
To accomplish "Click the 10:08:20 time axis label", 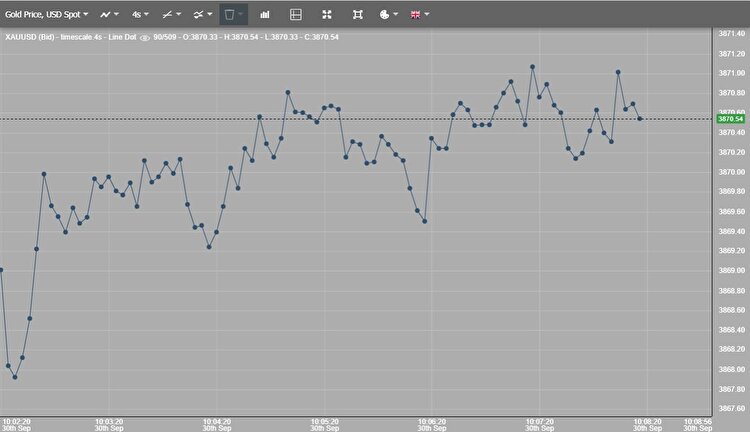I will point(647,421).
